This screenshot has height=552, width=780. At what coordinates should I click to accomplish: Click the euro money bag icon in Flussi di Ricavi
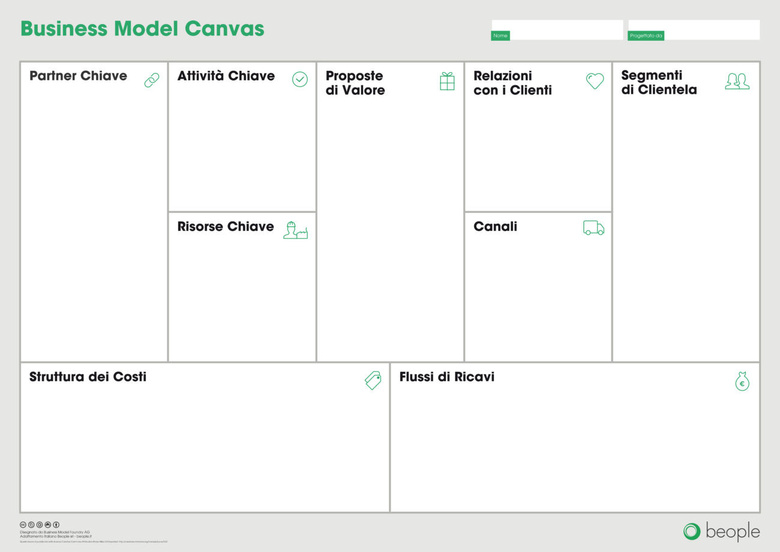(742, 381)
